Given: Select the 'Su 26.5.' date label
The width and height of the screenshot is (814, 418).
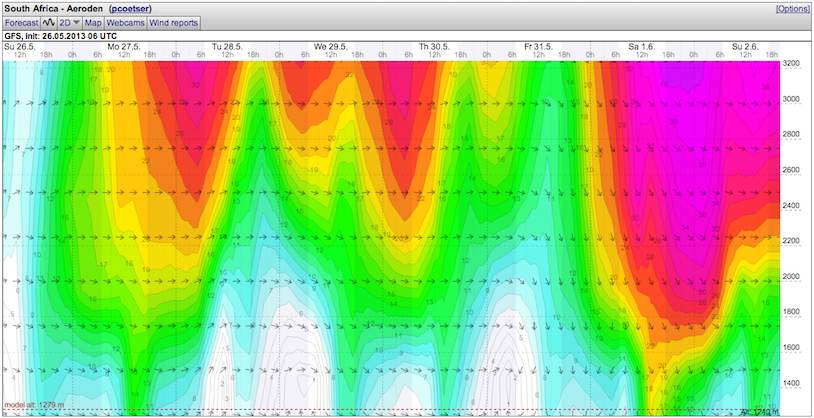Looking at the screenshot, I should (x=19, y=46).
